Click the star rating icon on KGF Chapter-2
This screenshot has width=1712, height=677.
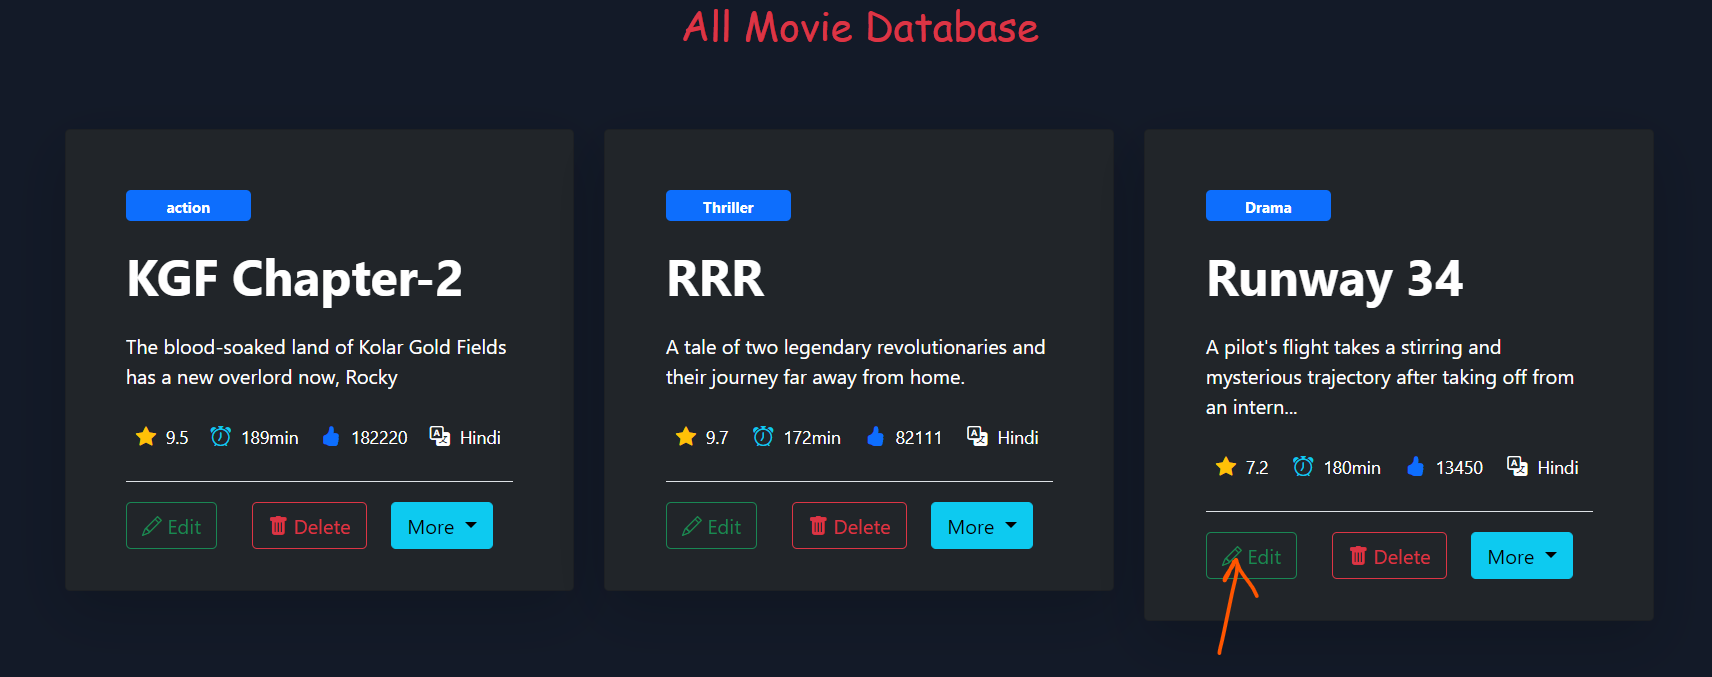(146, 437)
